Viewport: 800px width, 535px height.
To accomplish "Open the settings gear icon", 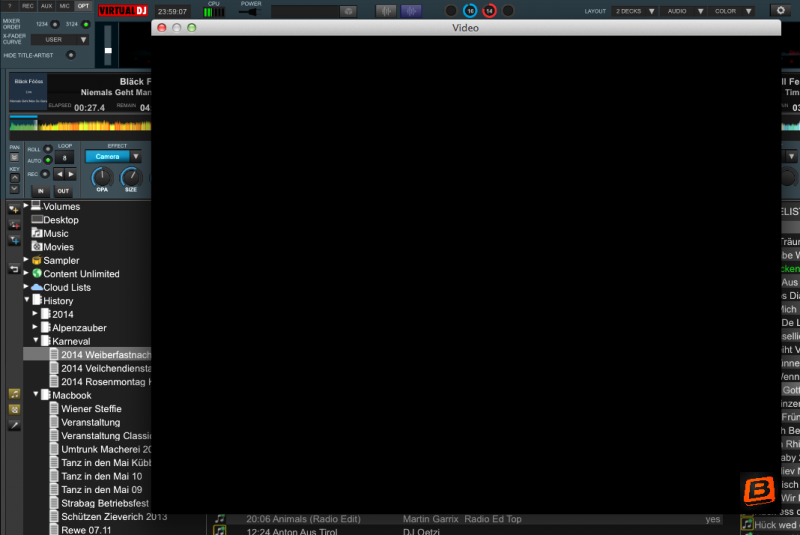I will [x=780, y=10].
